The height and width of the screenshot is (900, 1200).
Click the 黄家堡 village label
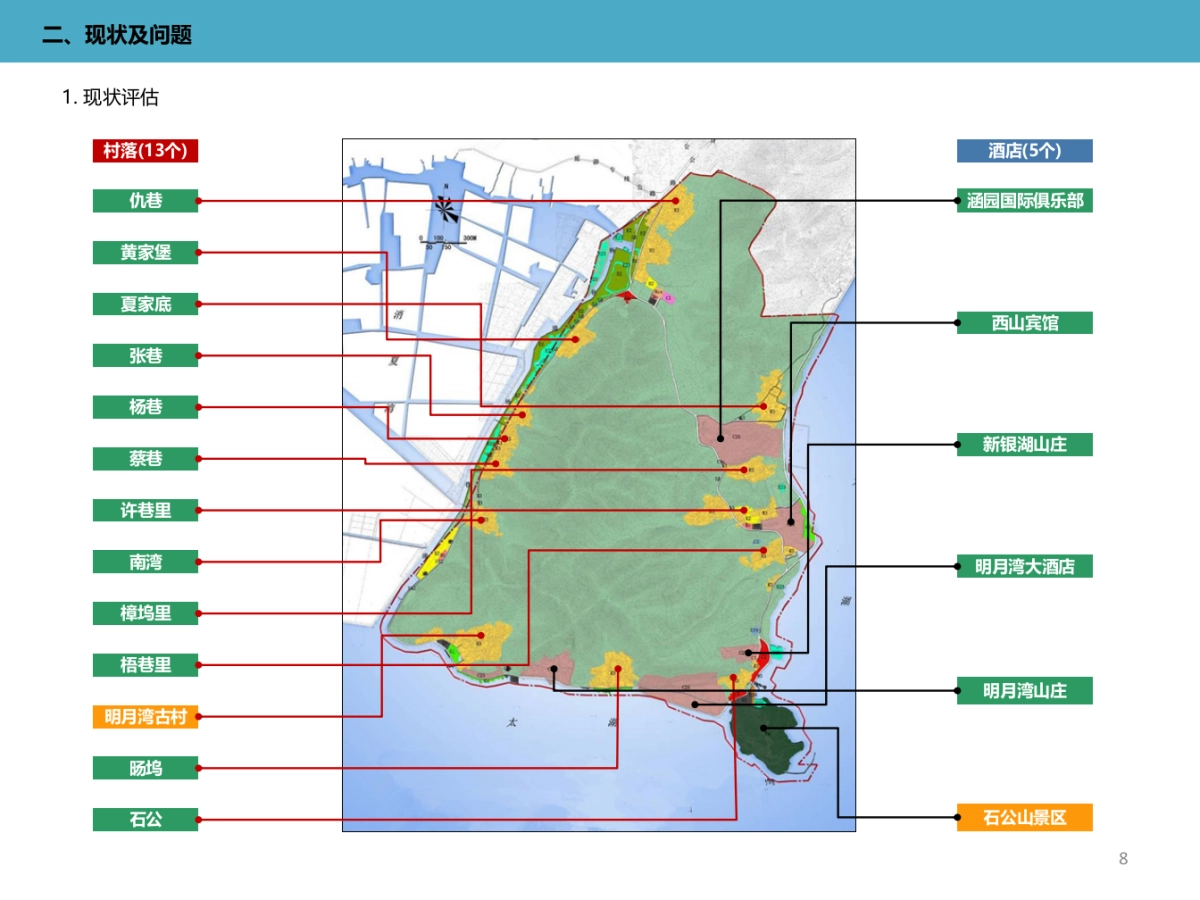[x=146, y=253]
